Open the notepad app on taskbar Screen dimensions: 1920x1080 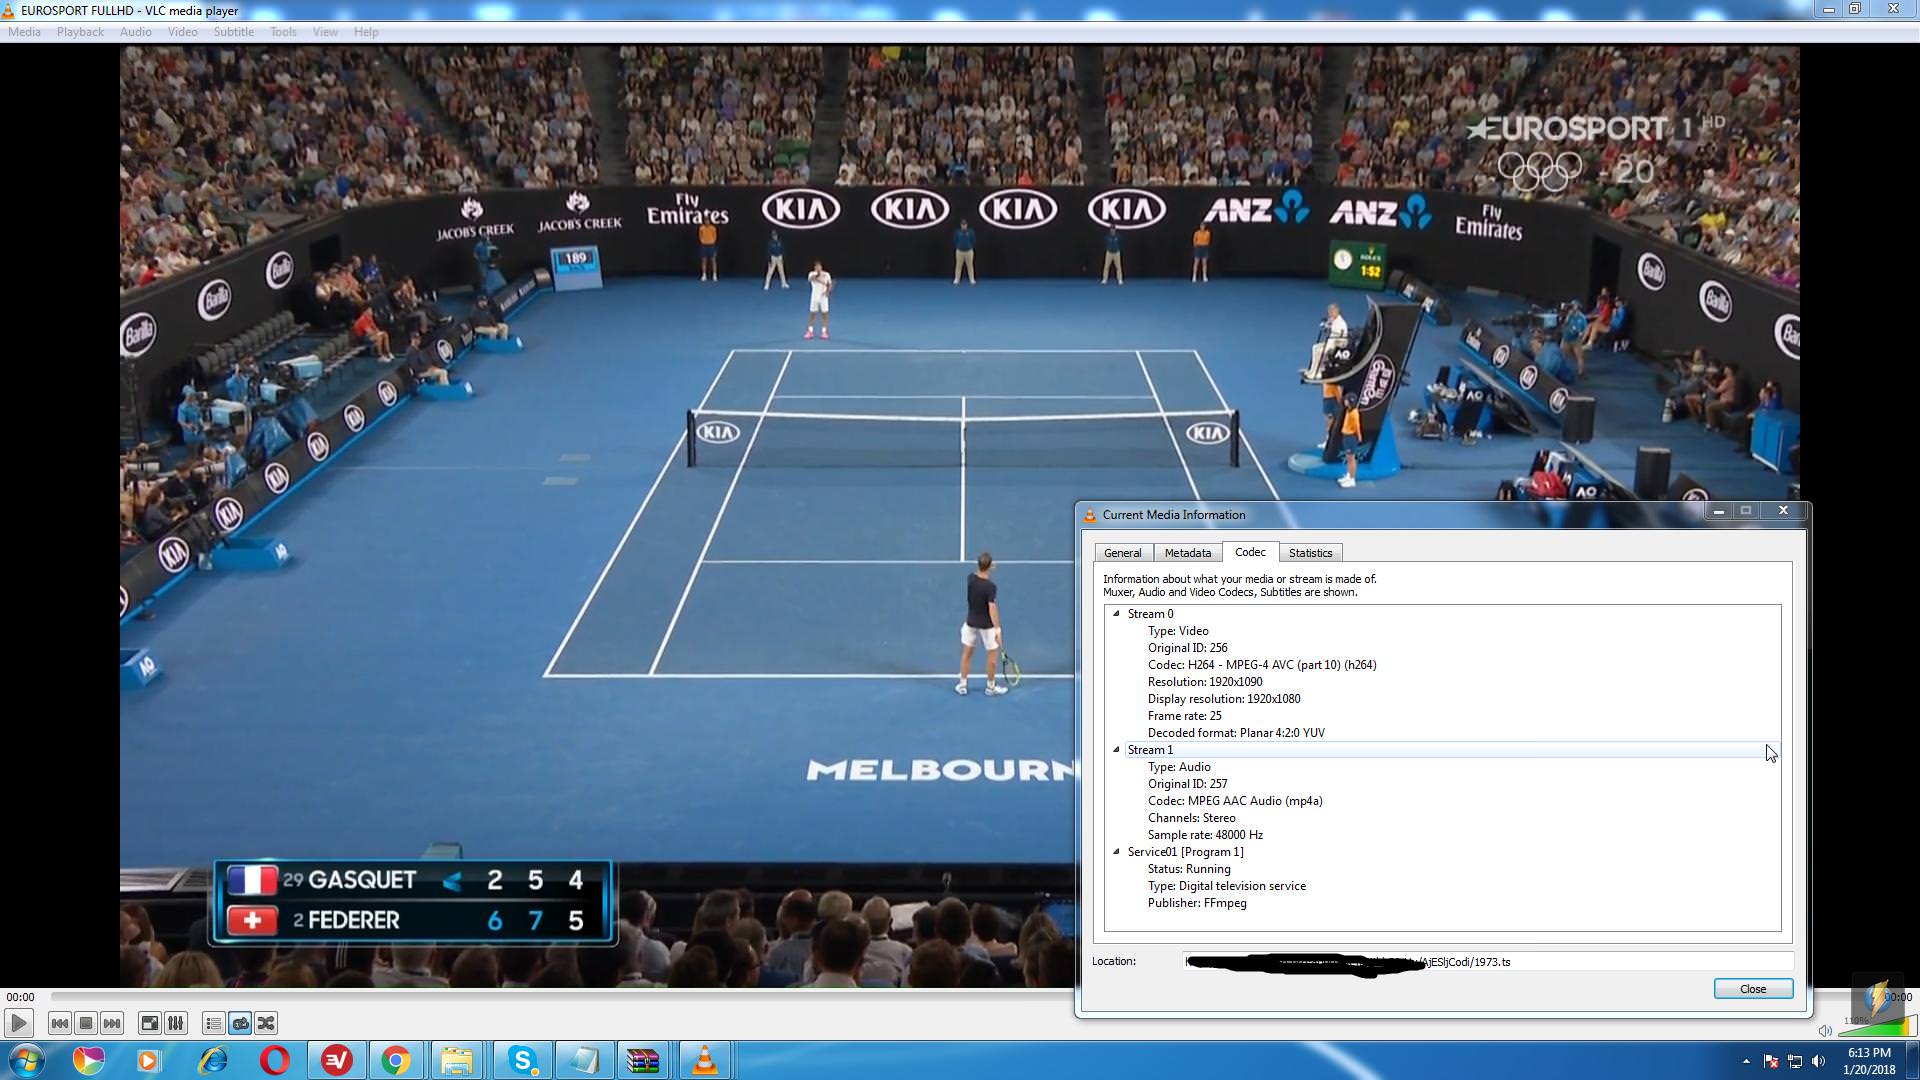[583, 1060]
